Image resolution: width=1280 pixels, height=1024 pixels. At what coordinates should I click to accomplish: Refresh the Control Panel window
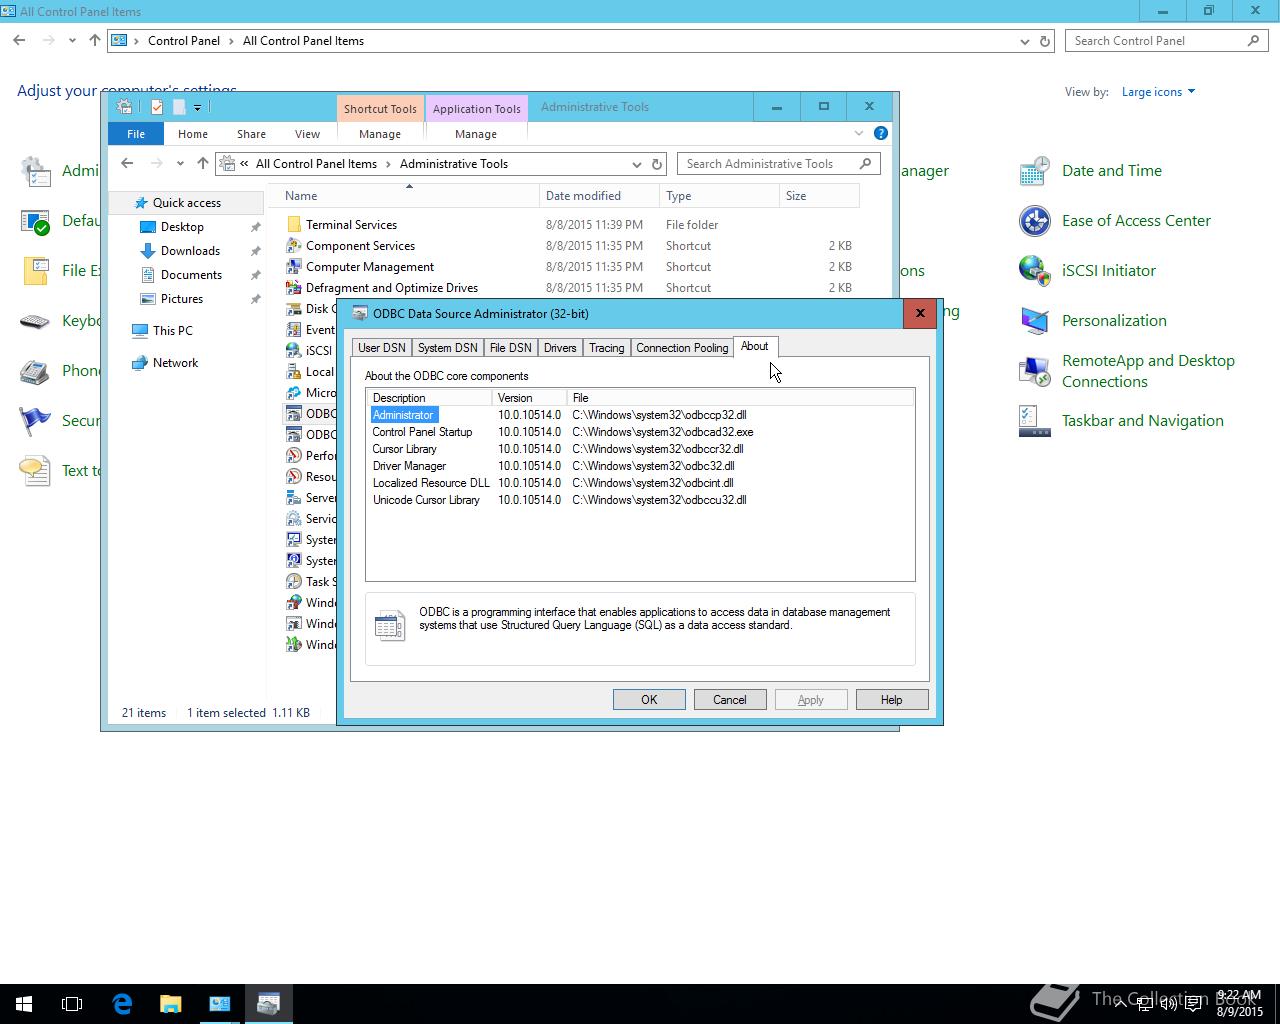click(1045, 41)
